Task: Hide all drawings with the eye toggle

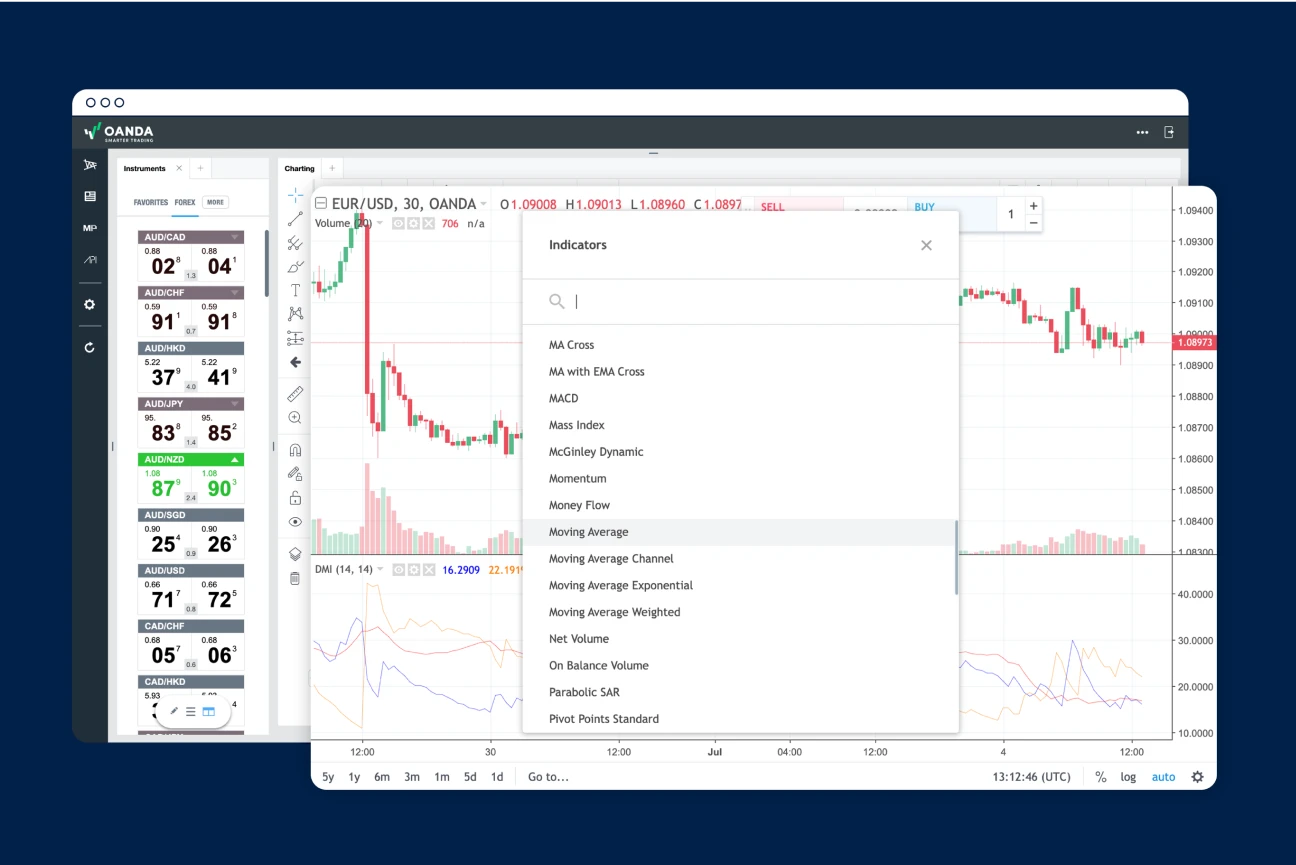Action: point(295,521)
